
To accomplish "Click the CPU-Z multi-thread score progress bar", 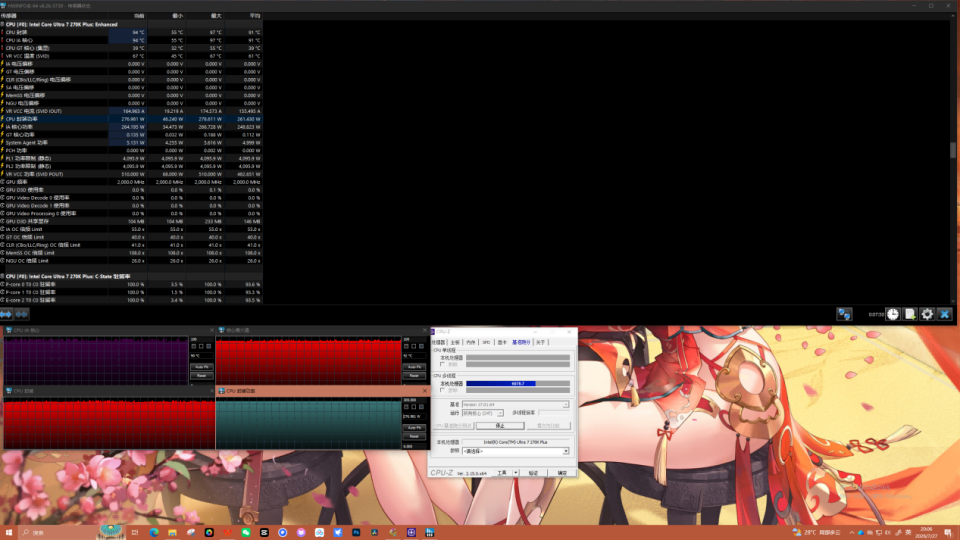I will (518, 383).
